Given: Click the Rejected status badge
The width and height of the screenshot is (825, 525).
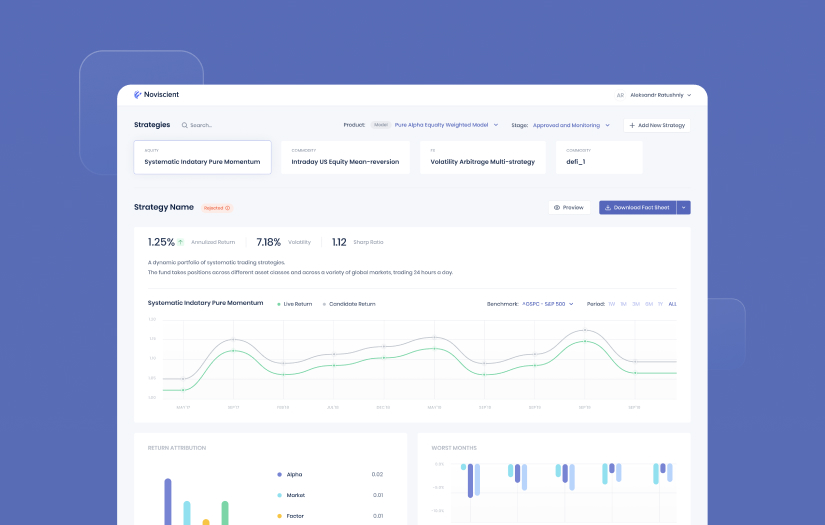Looking at the screenshot, I should 217,208.
